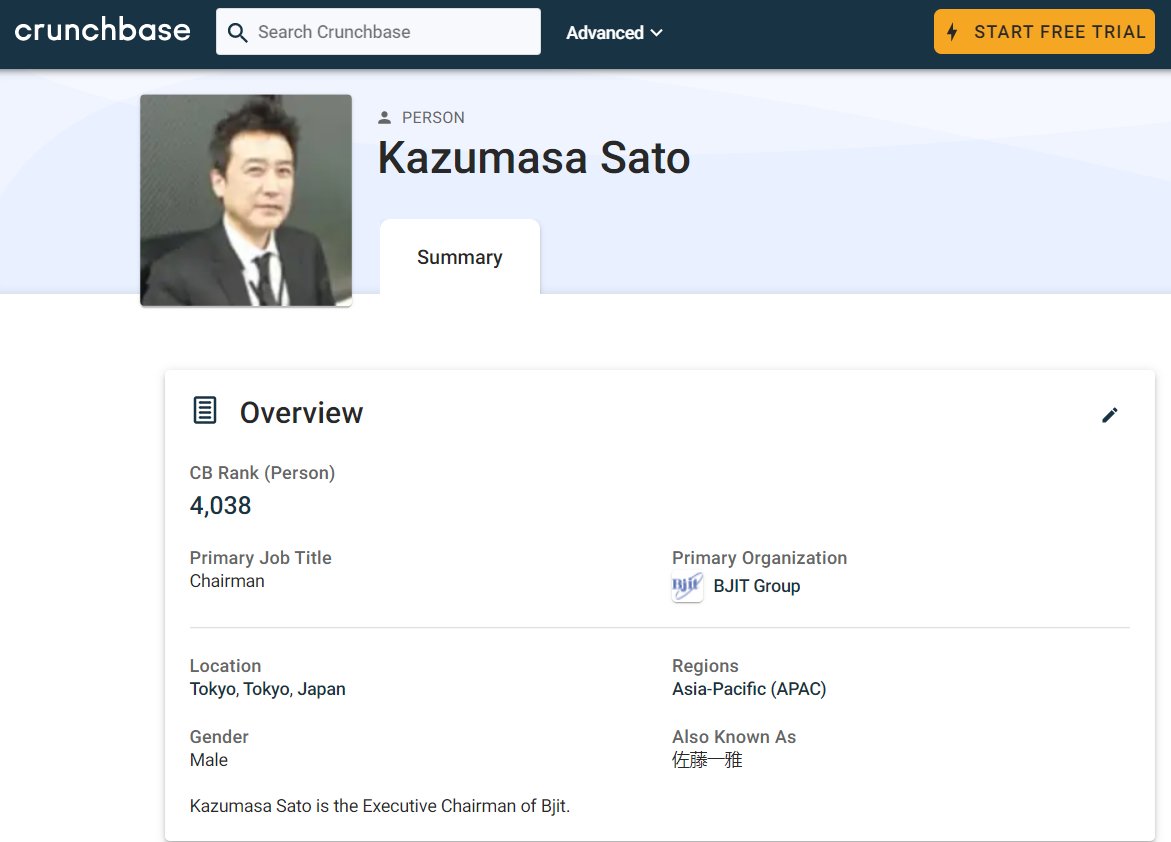
Task: Open the BJIT Group organization link
Action: tap(757, 586)
